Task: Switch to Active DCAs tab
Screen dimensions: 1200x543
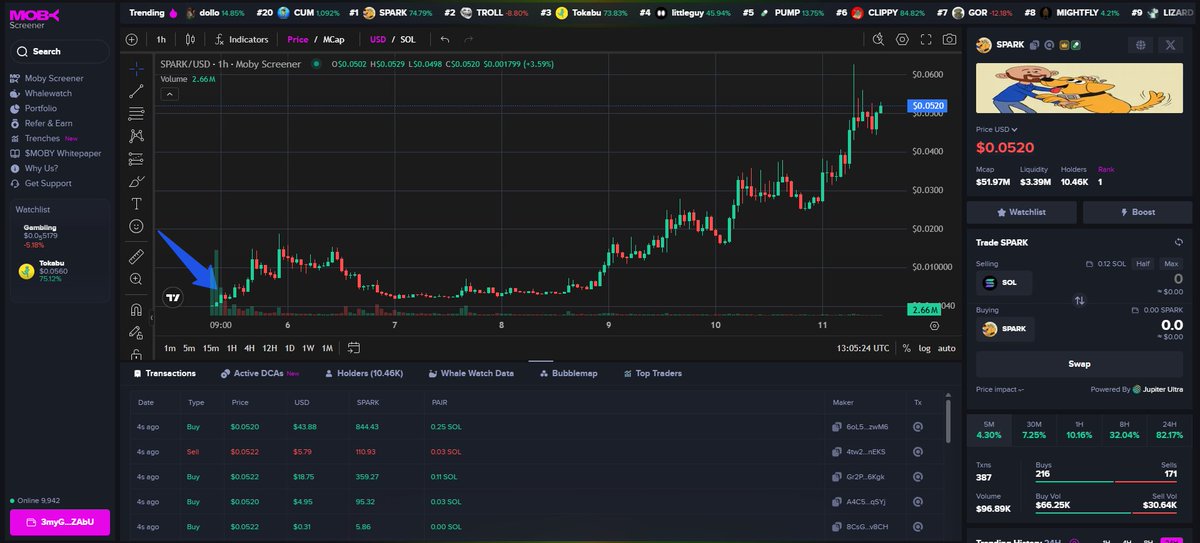Action: coord(260,373)
